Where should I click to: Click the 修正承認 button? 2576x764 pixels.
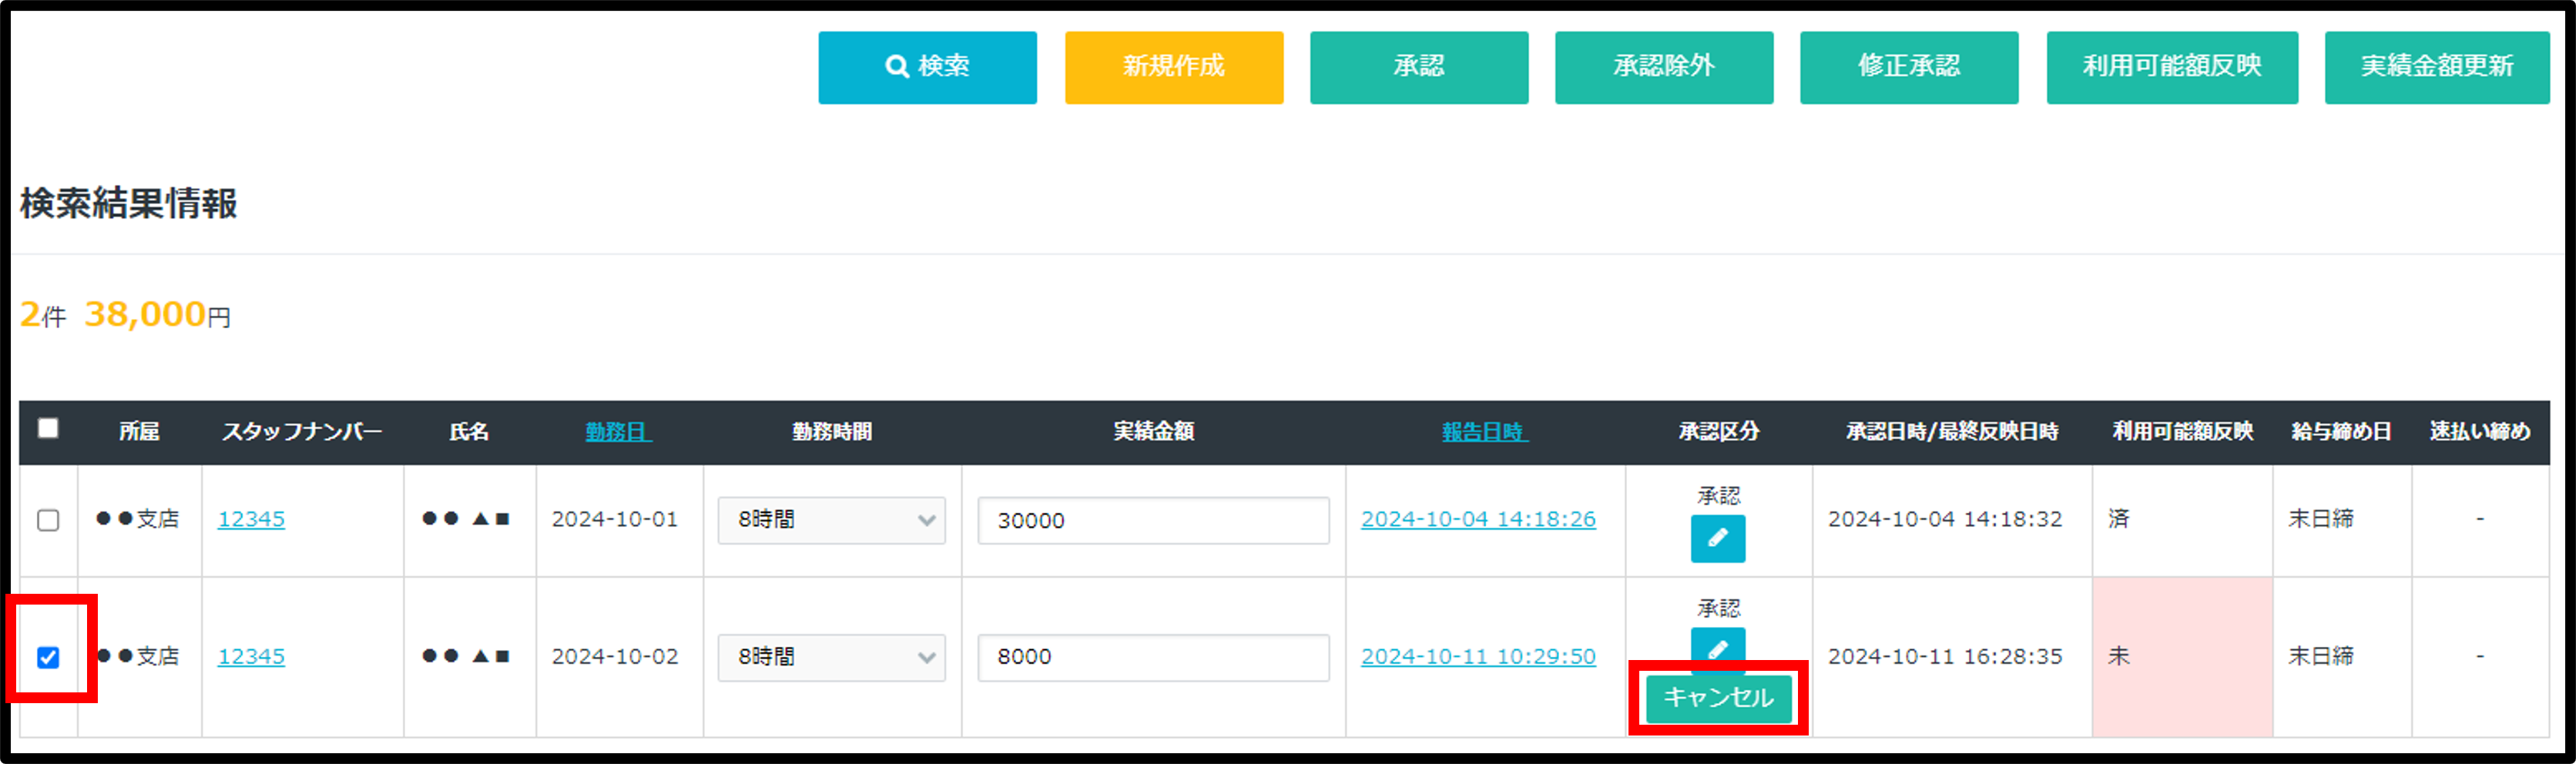[x=1908, y=67]
